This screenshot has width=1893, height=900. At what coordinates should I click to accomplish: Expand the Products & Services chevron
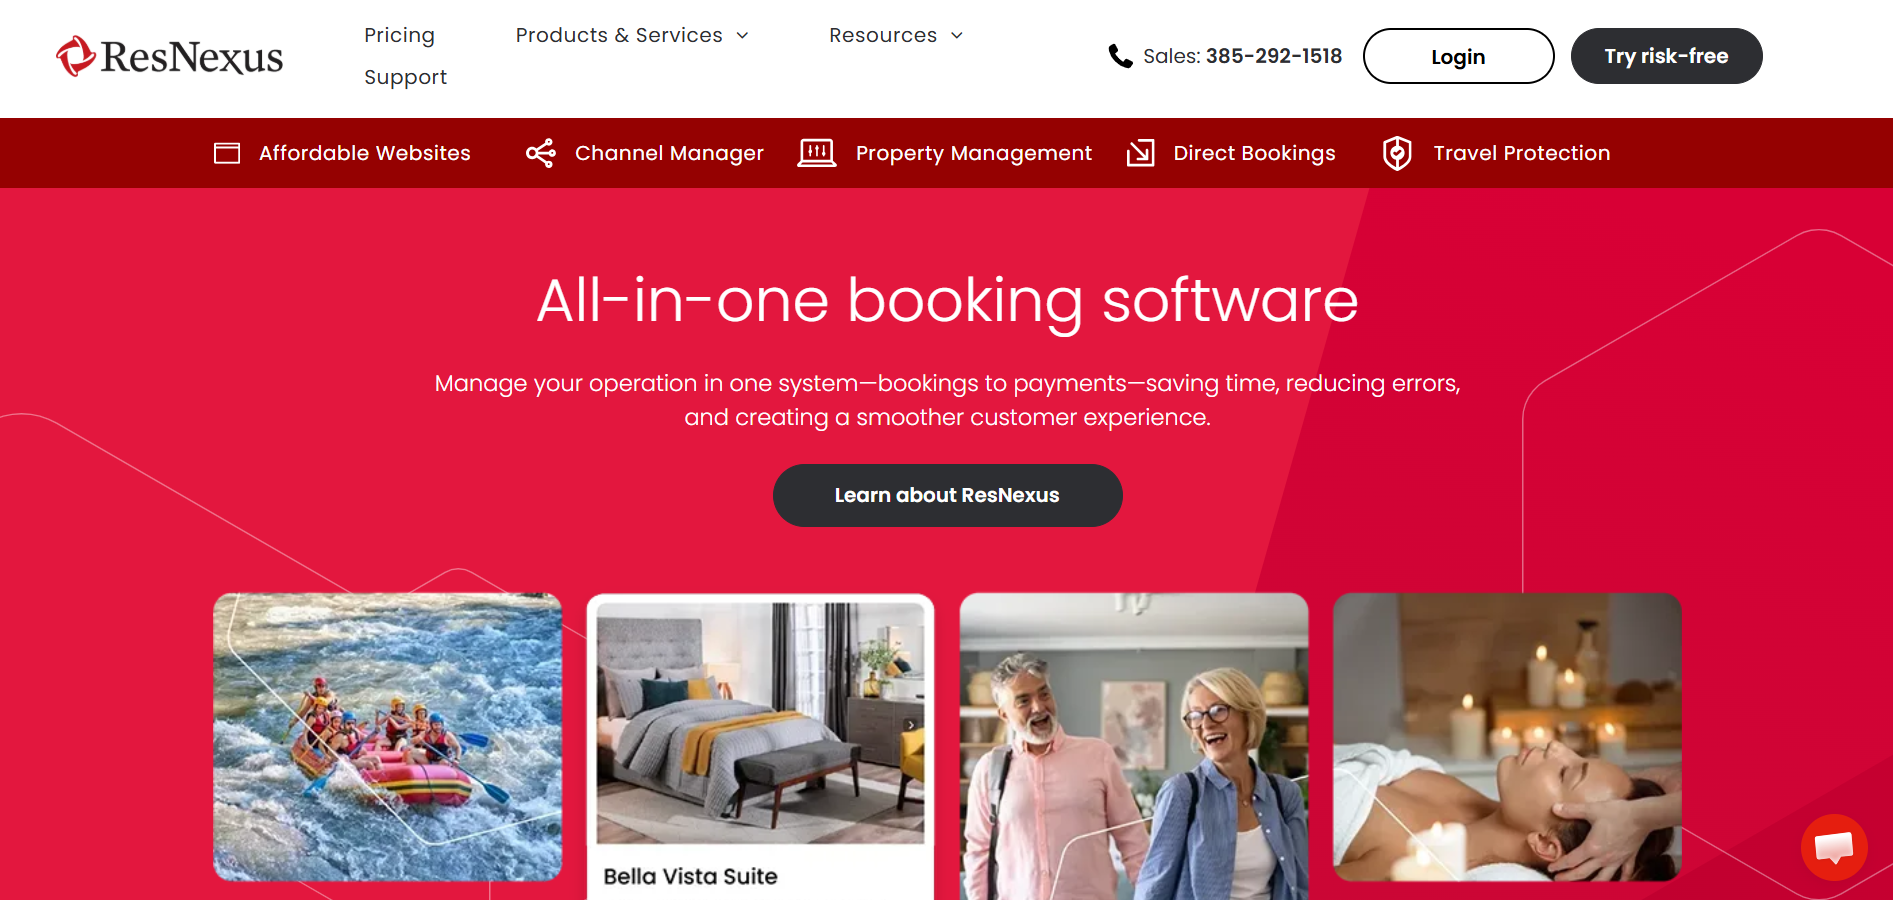click(742, 36)
